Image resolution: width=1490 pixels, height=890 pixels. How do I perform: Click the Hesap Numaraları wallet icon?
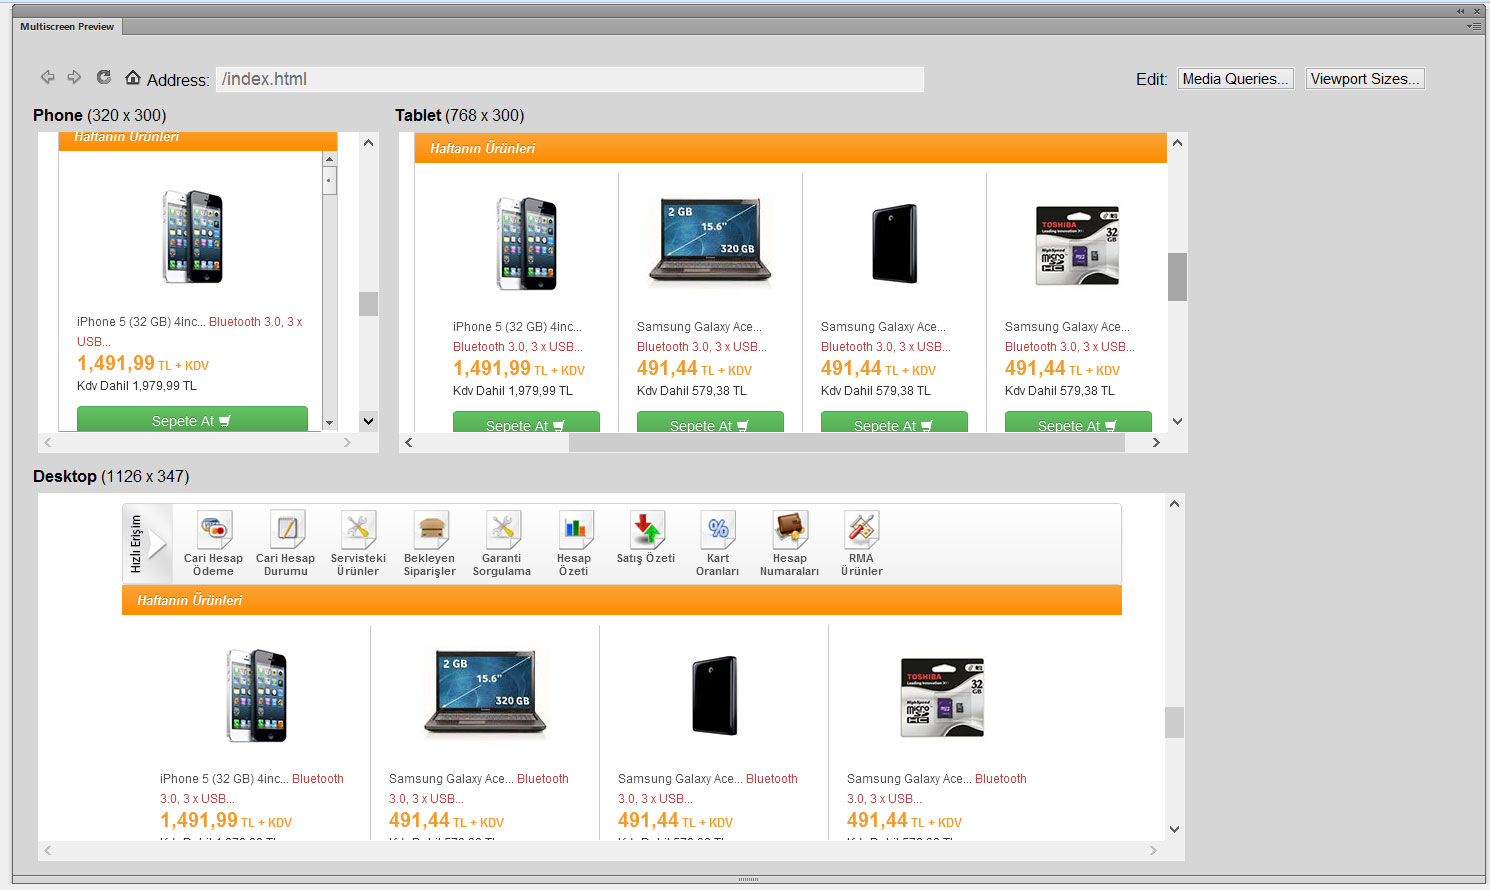(790, 530)
